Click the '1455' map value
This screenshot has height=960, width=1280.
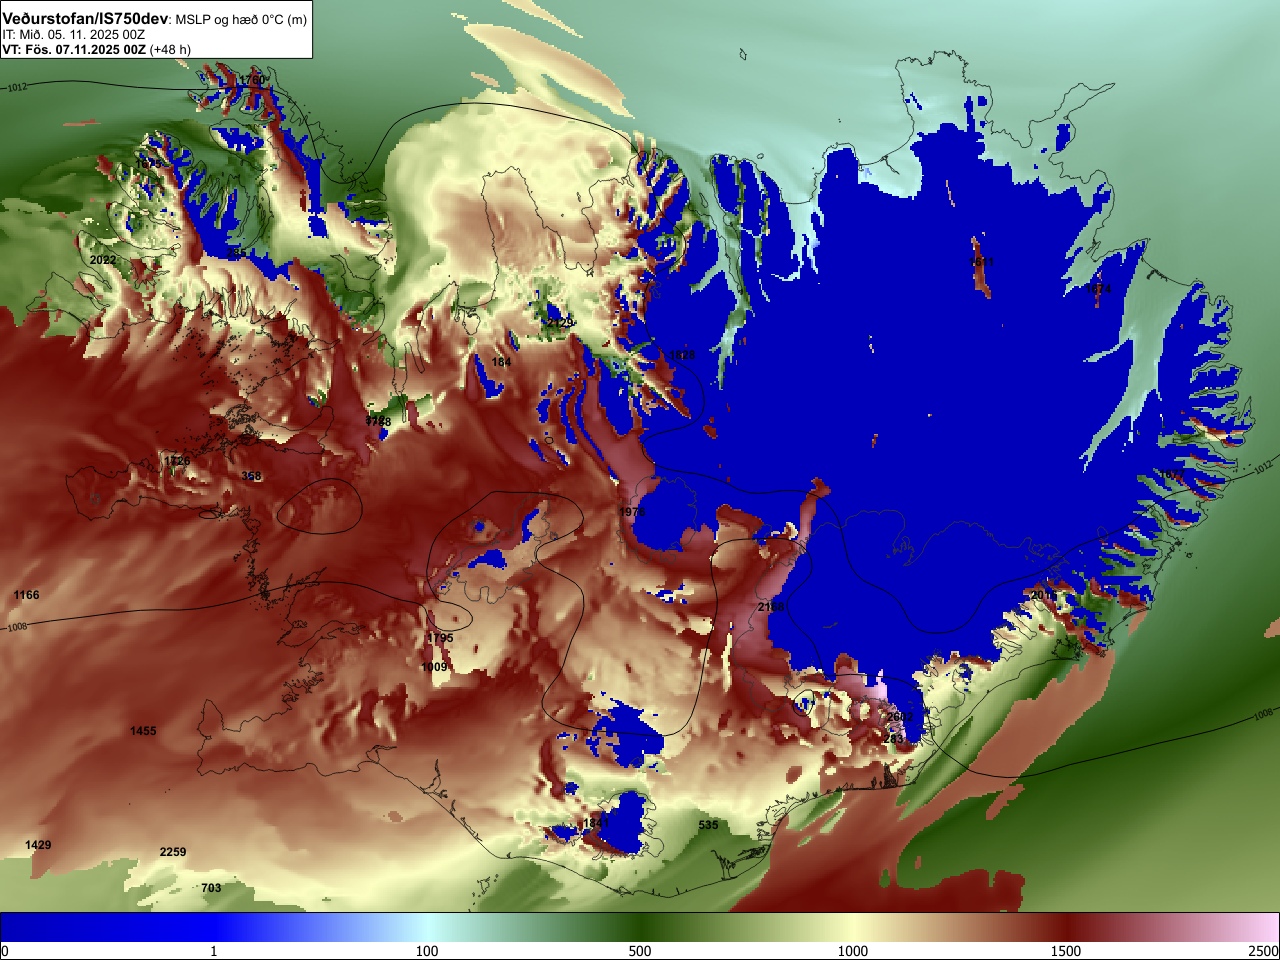tap(143, 731)
